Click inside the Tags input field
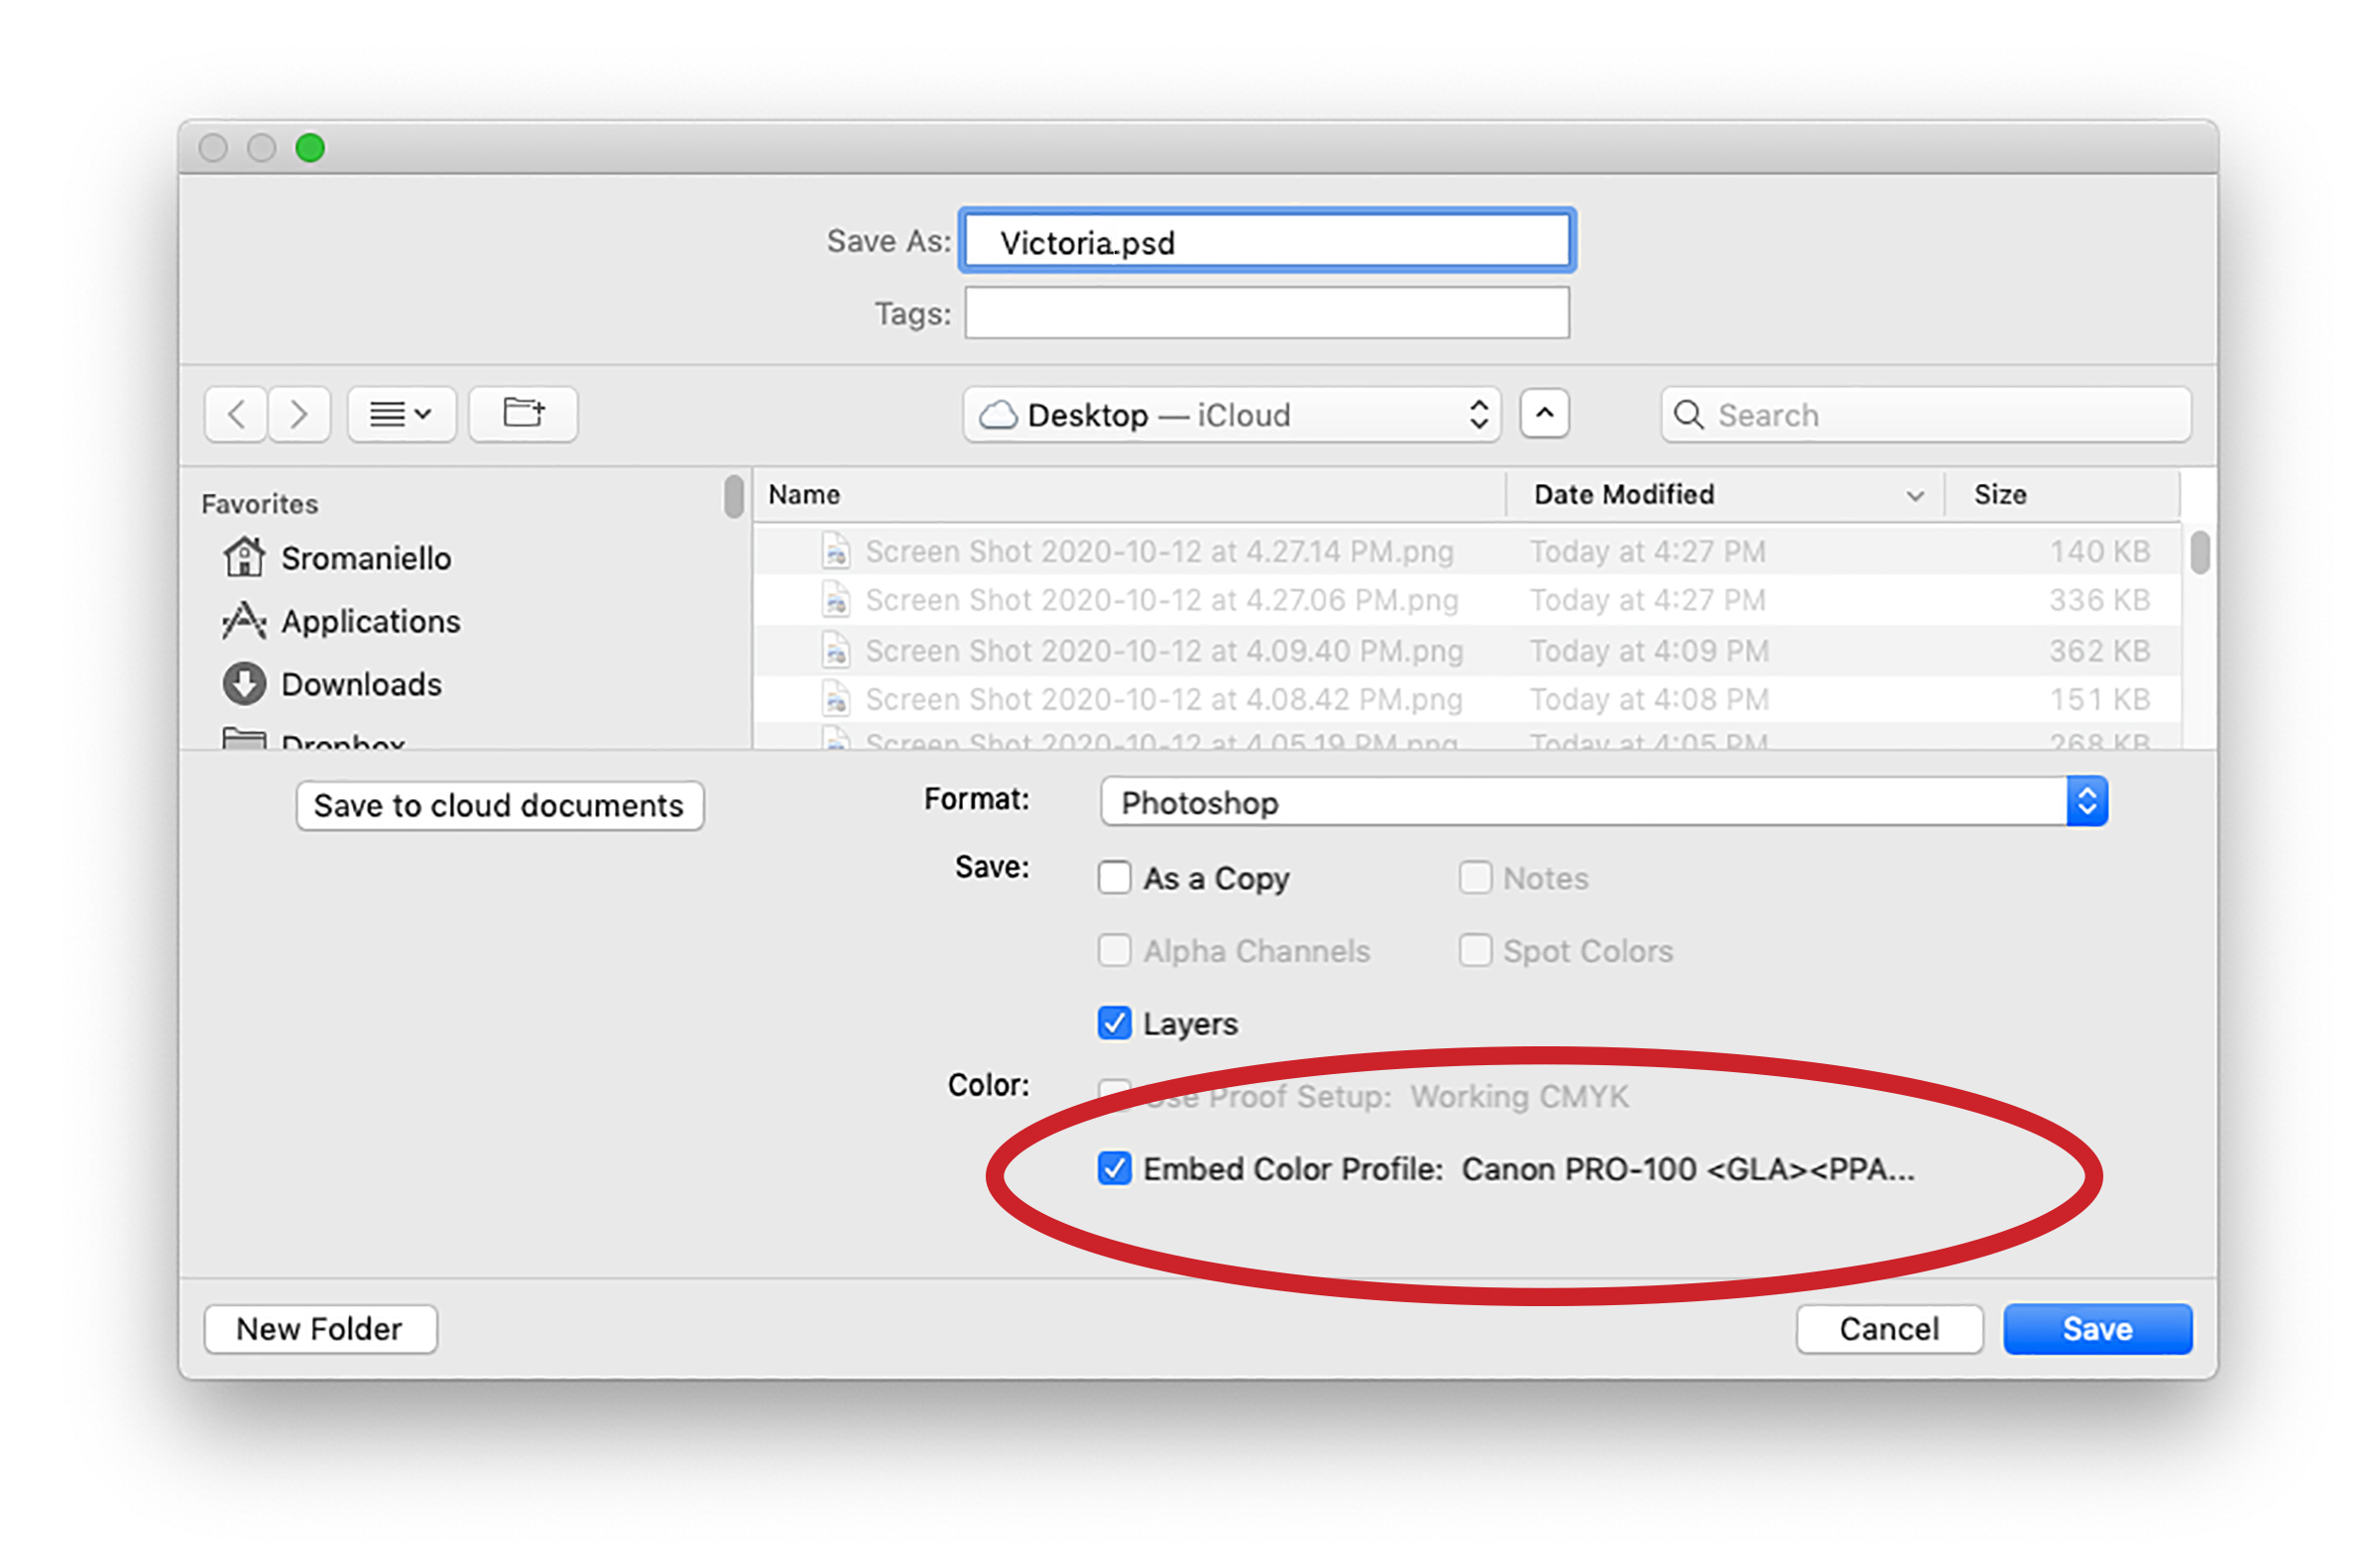Viewport: 2380px width, 1568px height. tap(1265, 312)
